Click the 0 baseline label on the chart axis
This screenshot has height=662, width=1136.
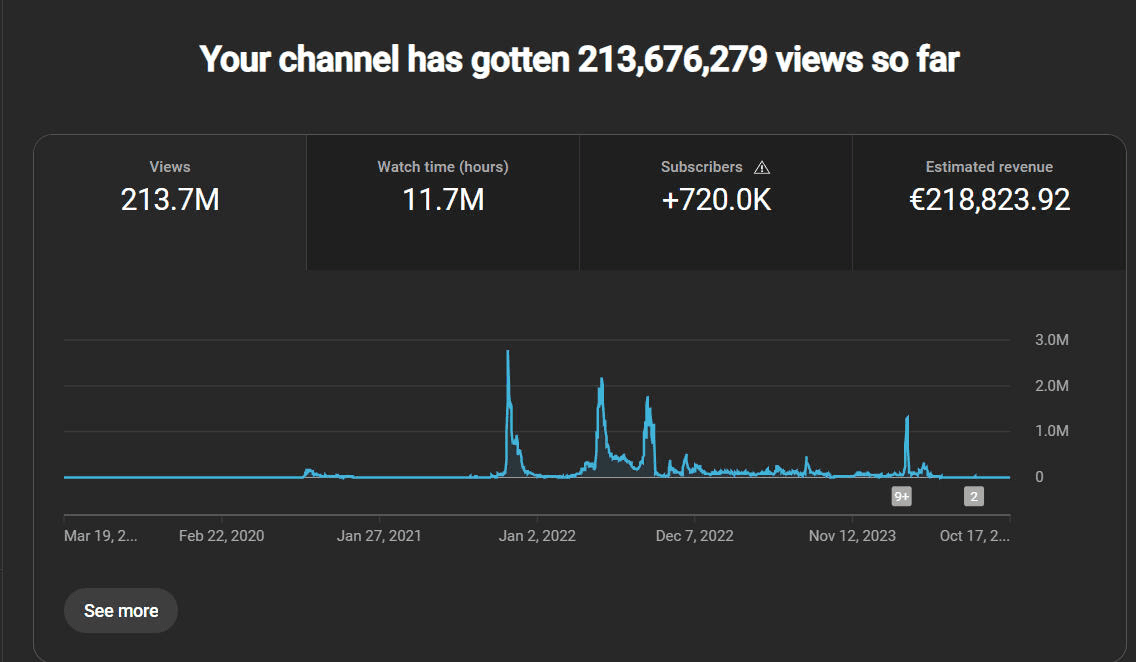point(1038,477)
